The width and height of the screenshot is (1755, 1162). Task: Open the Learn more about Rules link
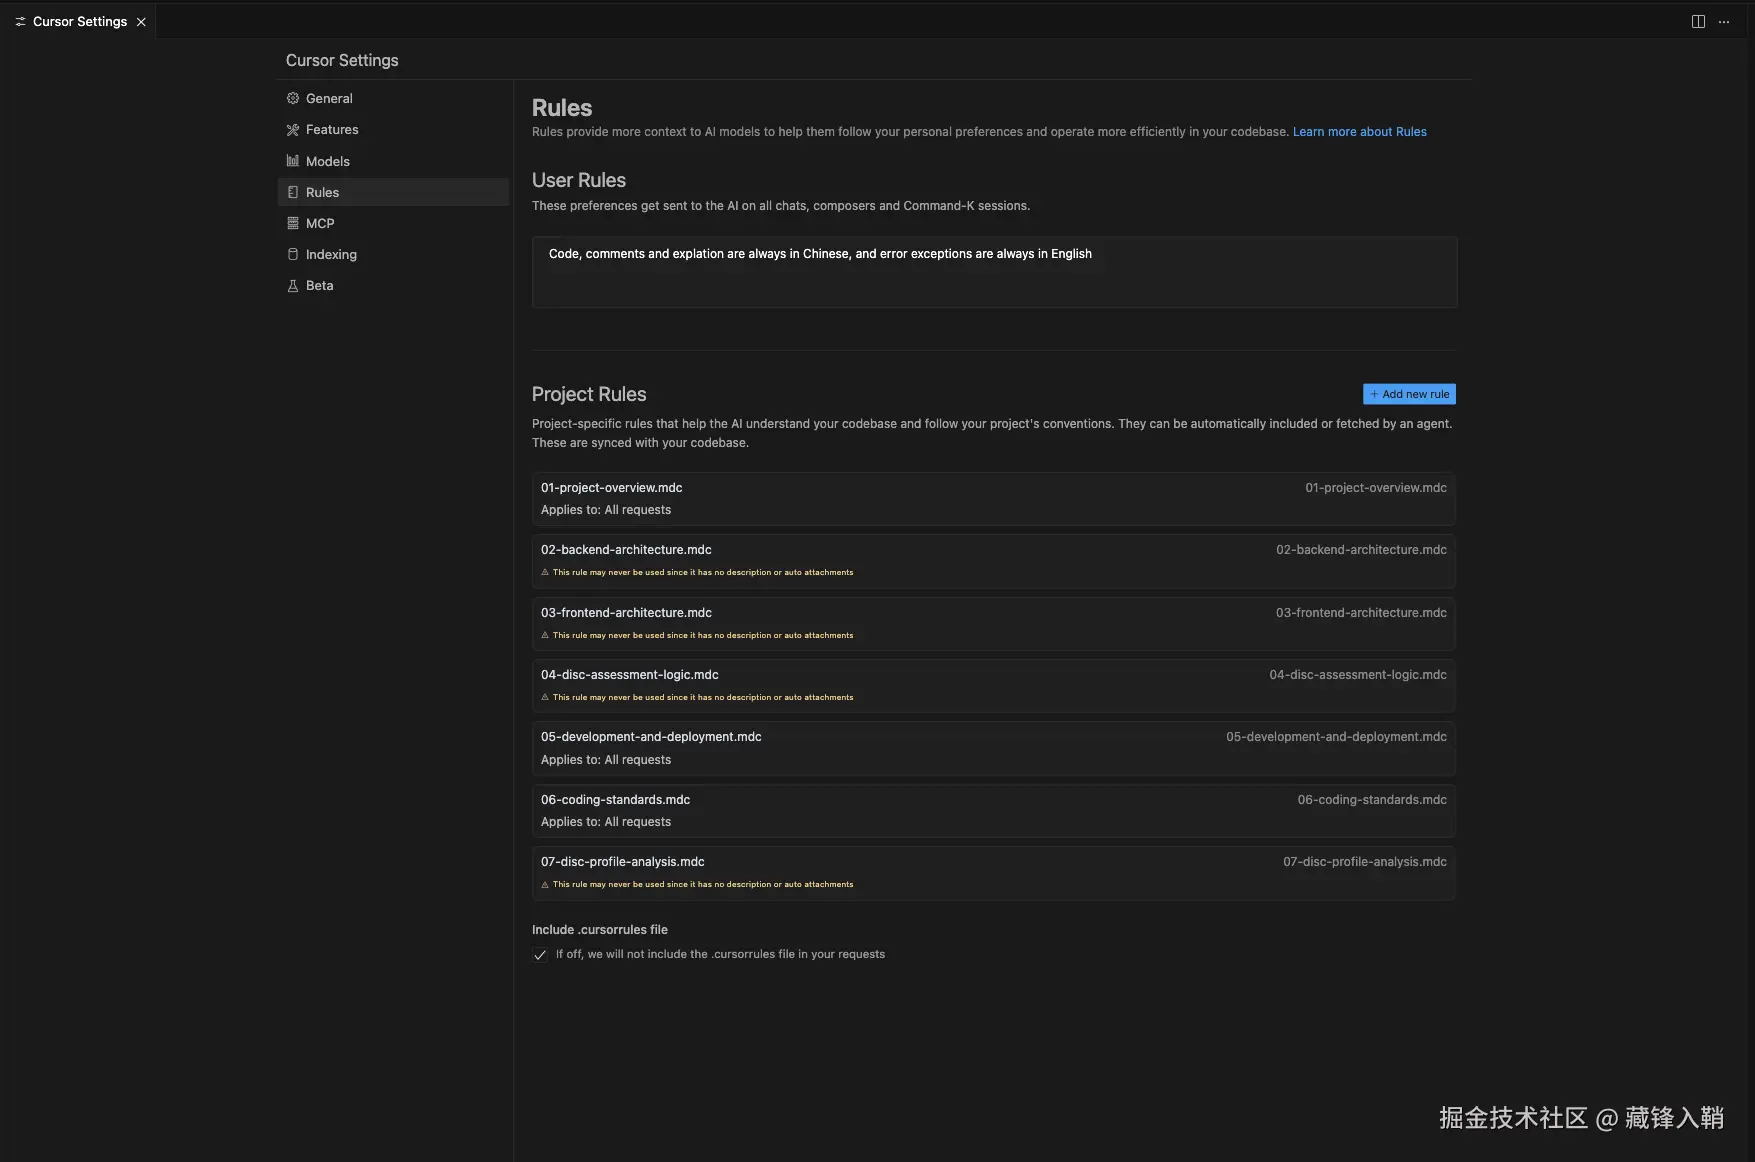(x=1359, y=132)
